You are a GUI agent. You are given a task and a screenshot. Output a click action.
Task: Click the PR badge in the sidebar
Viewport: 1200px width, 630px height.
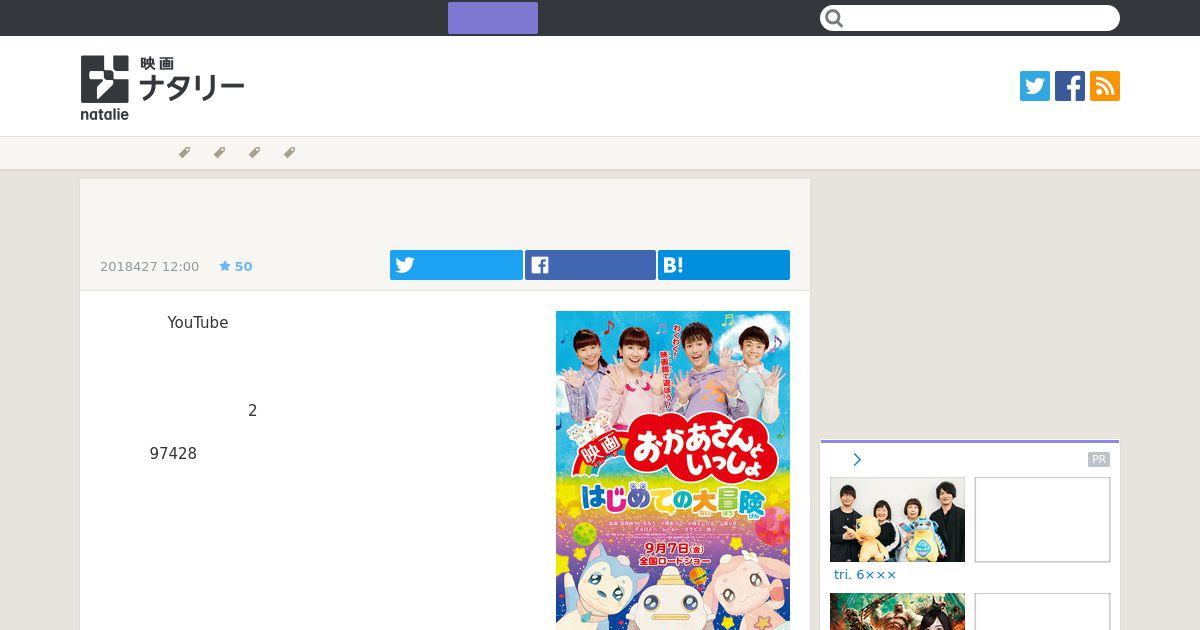(x=1099, y=460)
